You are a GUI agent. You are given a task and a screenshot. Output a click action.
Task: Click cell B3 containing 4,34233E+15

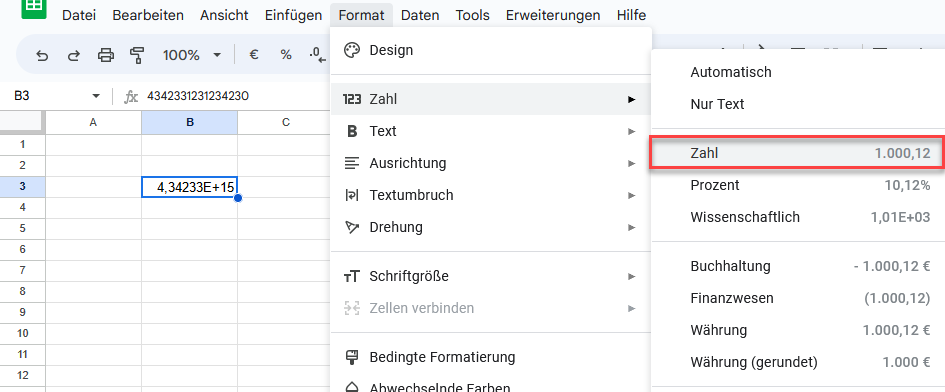click(190, 186)
